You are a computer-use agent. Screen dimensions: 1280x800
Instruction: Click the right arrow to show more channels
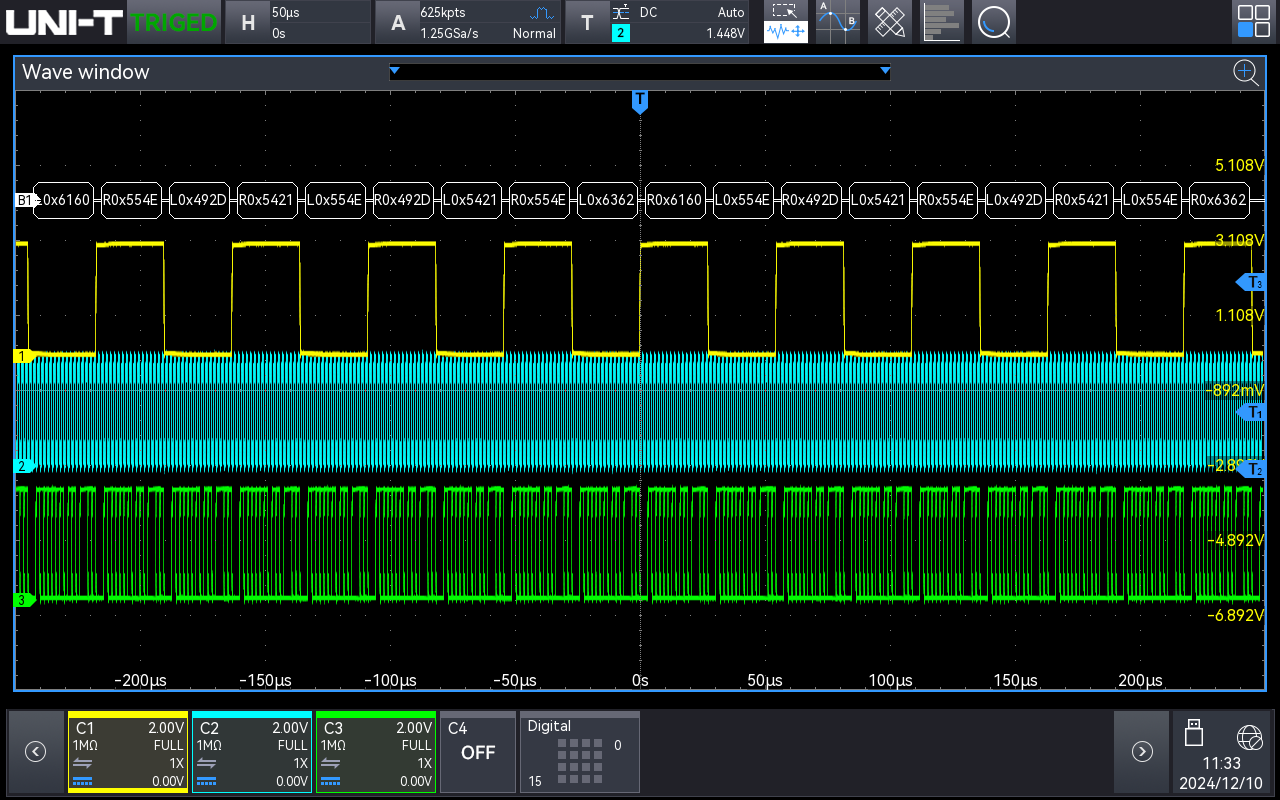click(x=1142, y=752)
